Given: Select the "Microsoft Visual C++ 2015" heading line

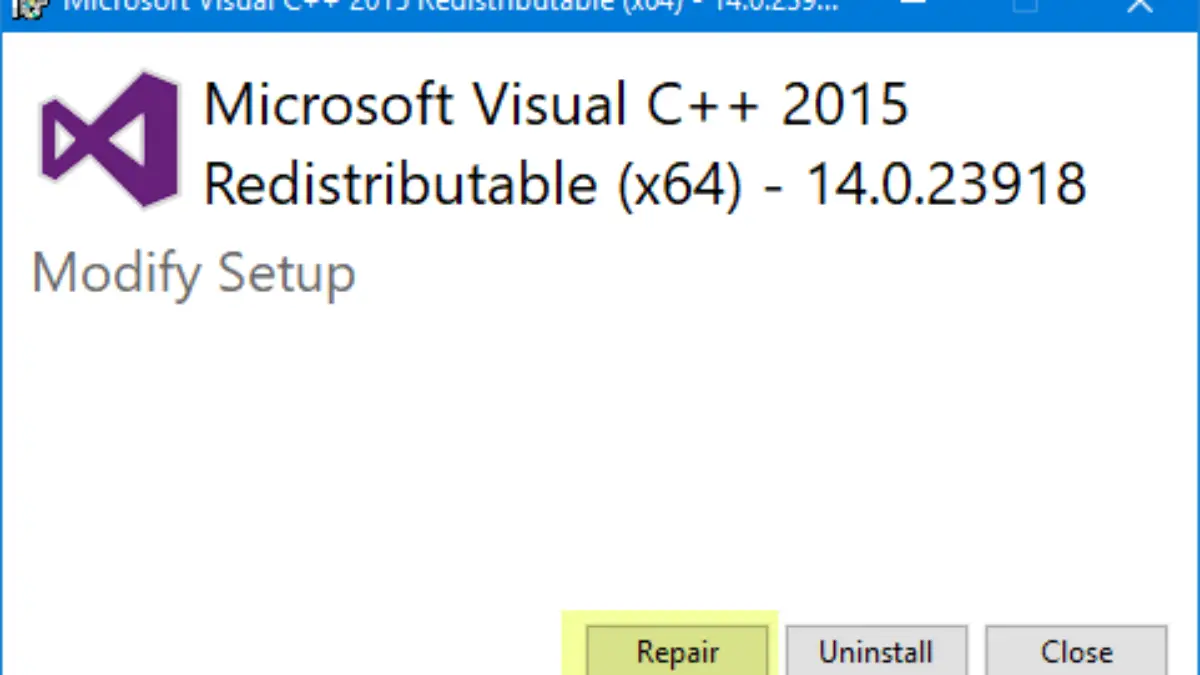Looking at the screenshot, I should pos(556,104).
